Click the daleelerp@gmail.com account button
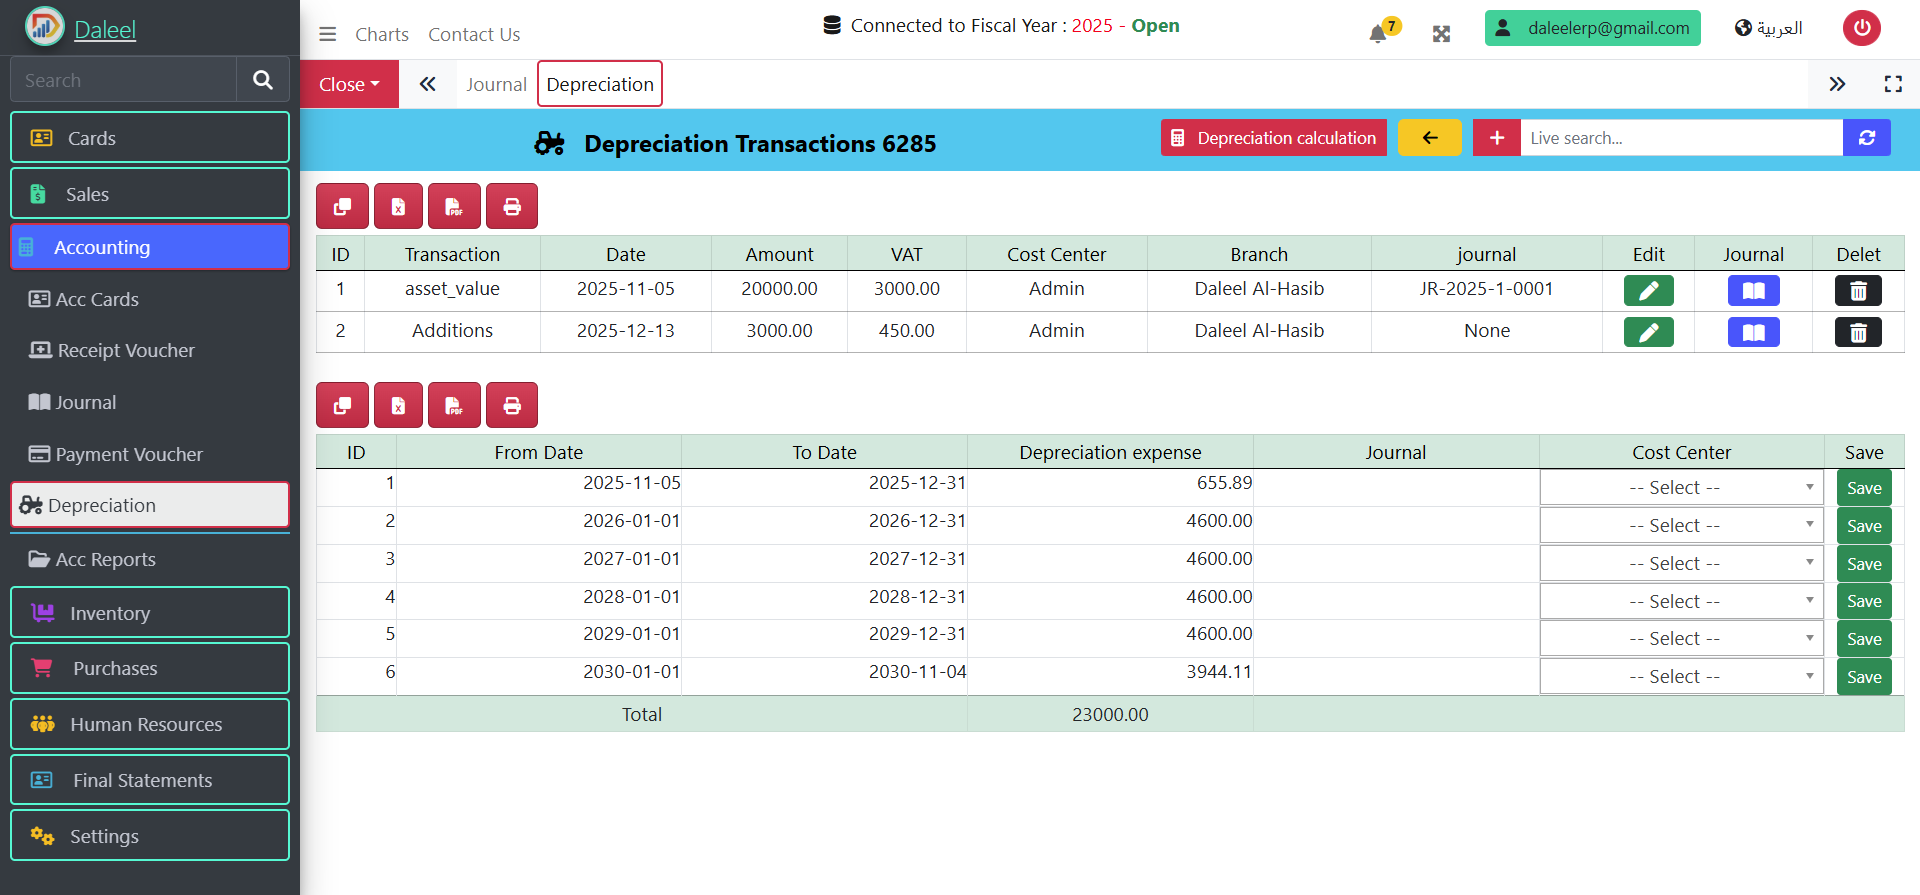 tap(1593, 28)
